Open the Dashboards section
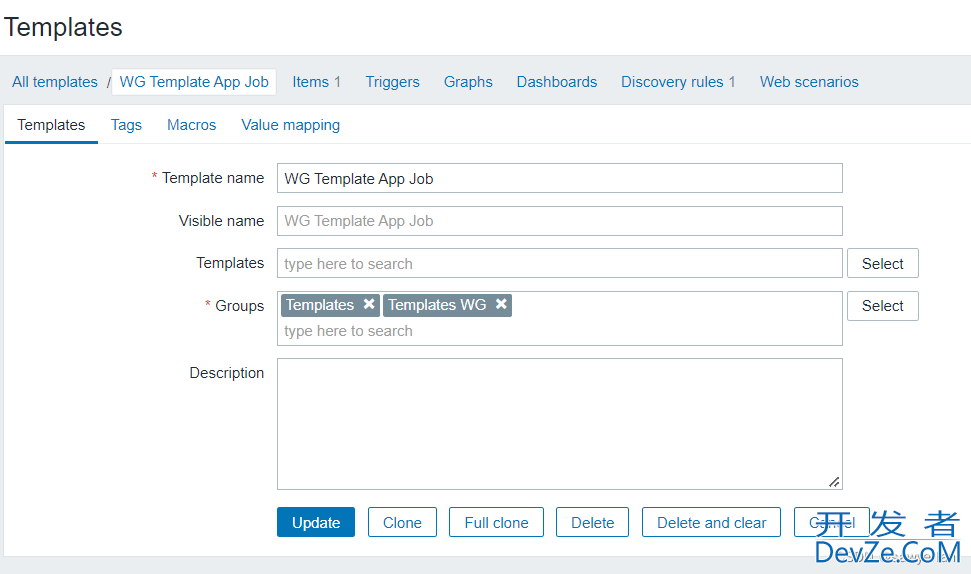 tap(557, 82)
